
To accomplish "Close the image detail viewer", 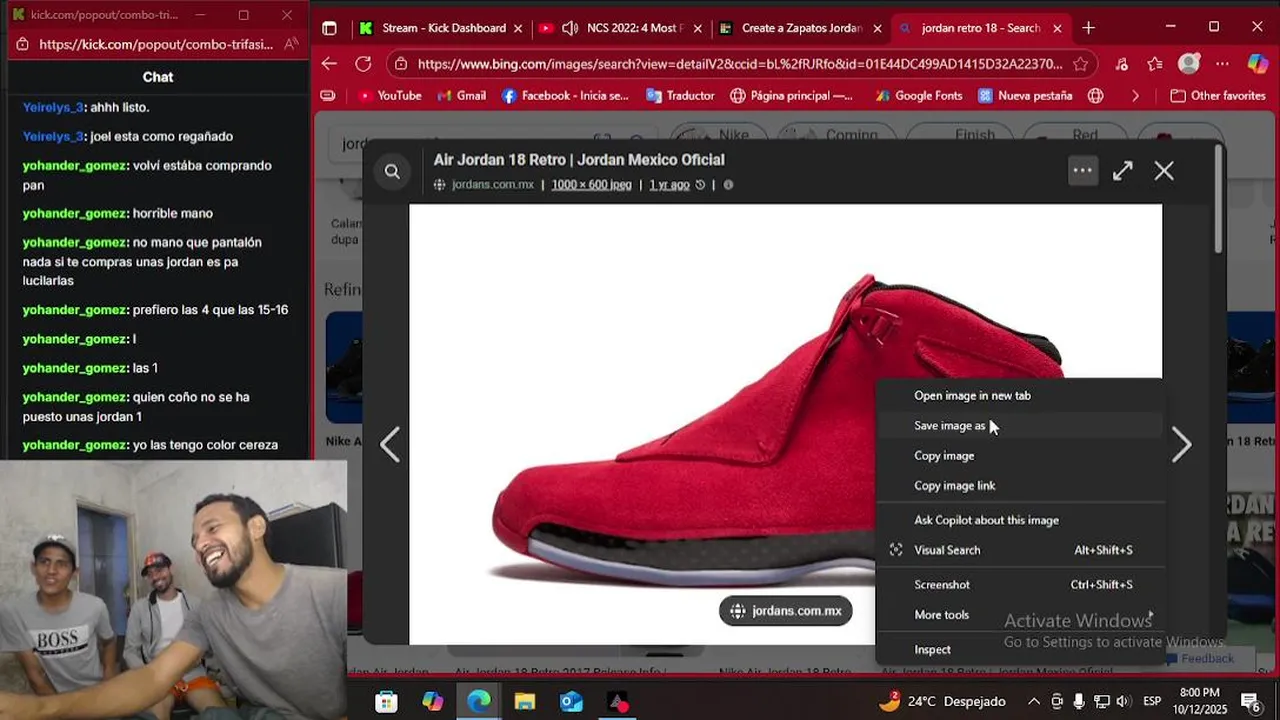I will [x=1164, y=171].
